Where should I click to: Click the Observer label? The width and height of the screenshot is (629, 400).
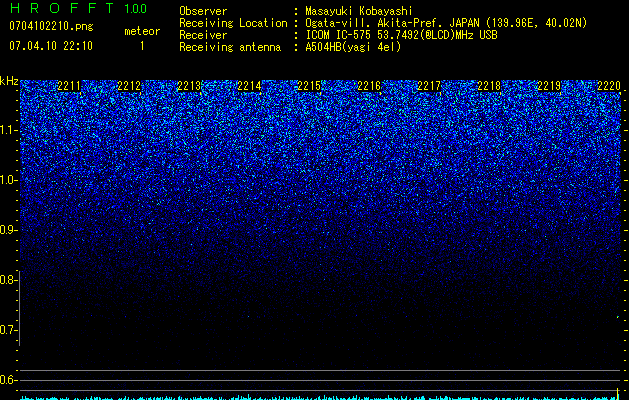pyautogui.click(x=203, y=11)
